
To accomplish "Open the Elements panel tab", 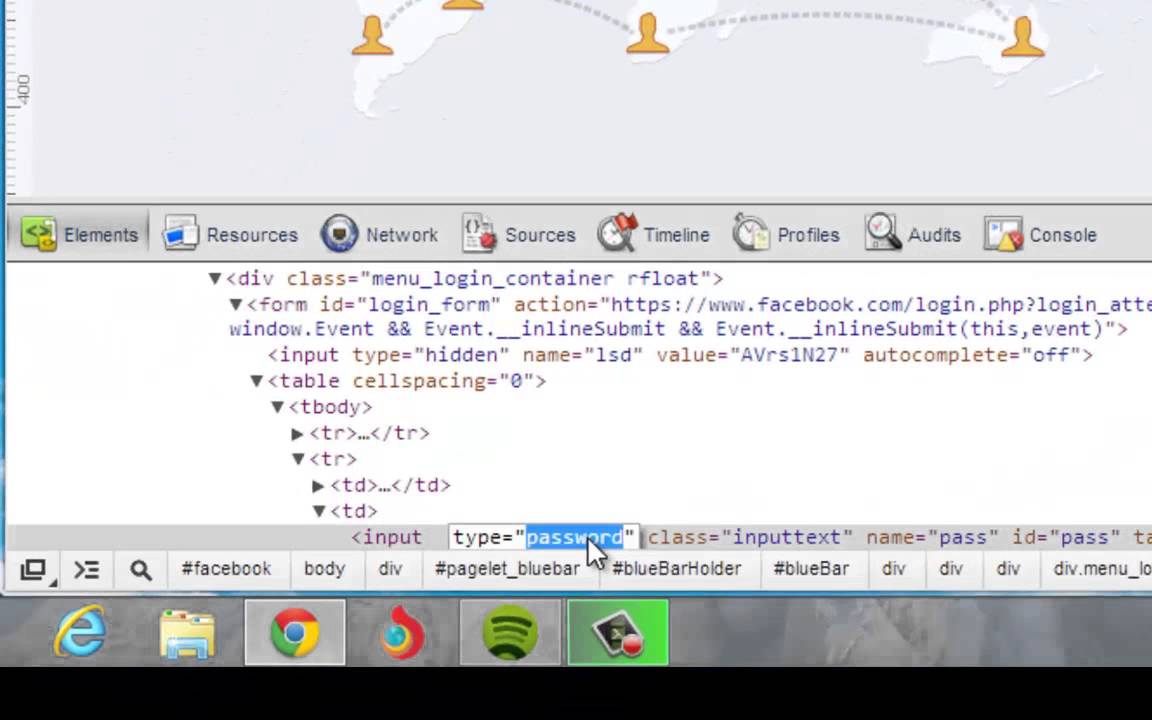I will [x=79, y=234].
